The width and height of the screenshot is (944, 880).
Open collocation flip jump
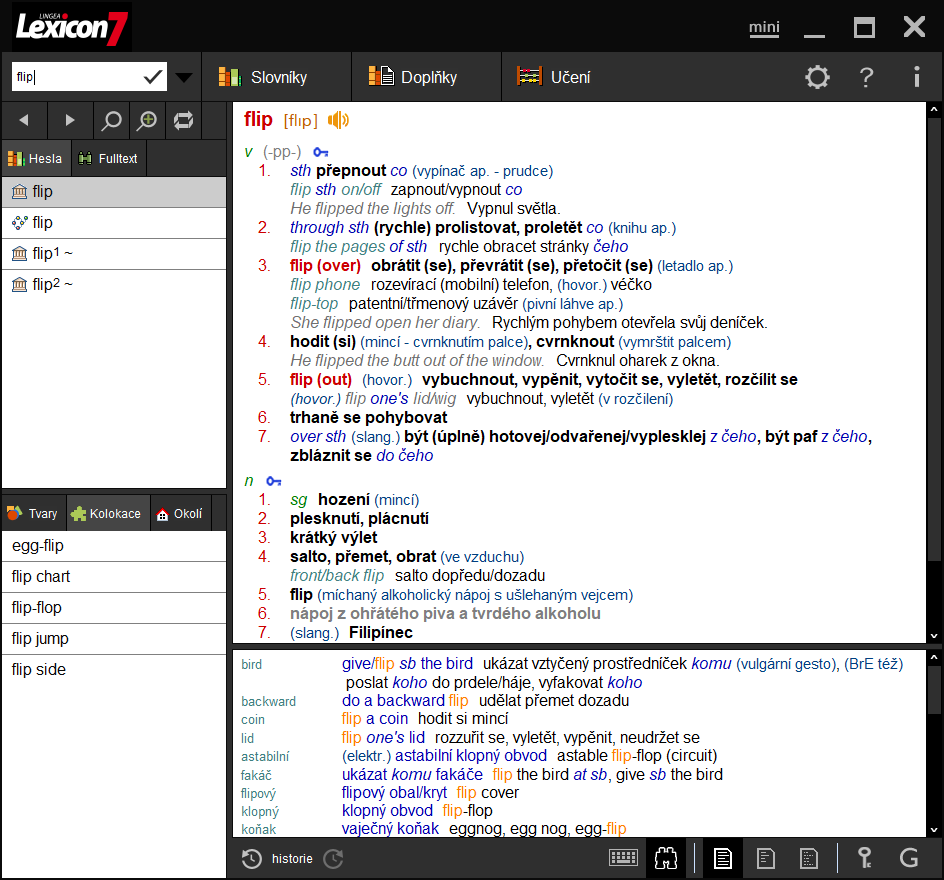click(114, 639)
